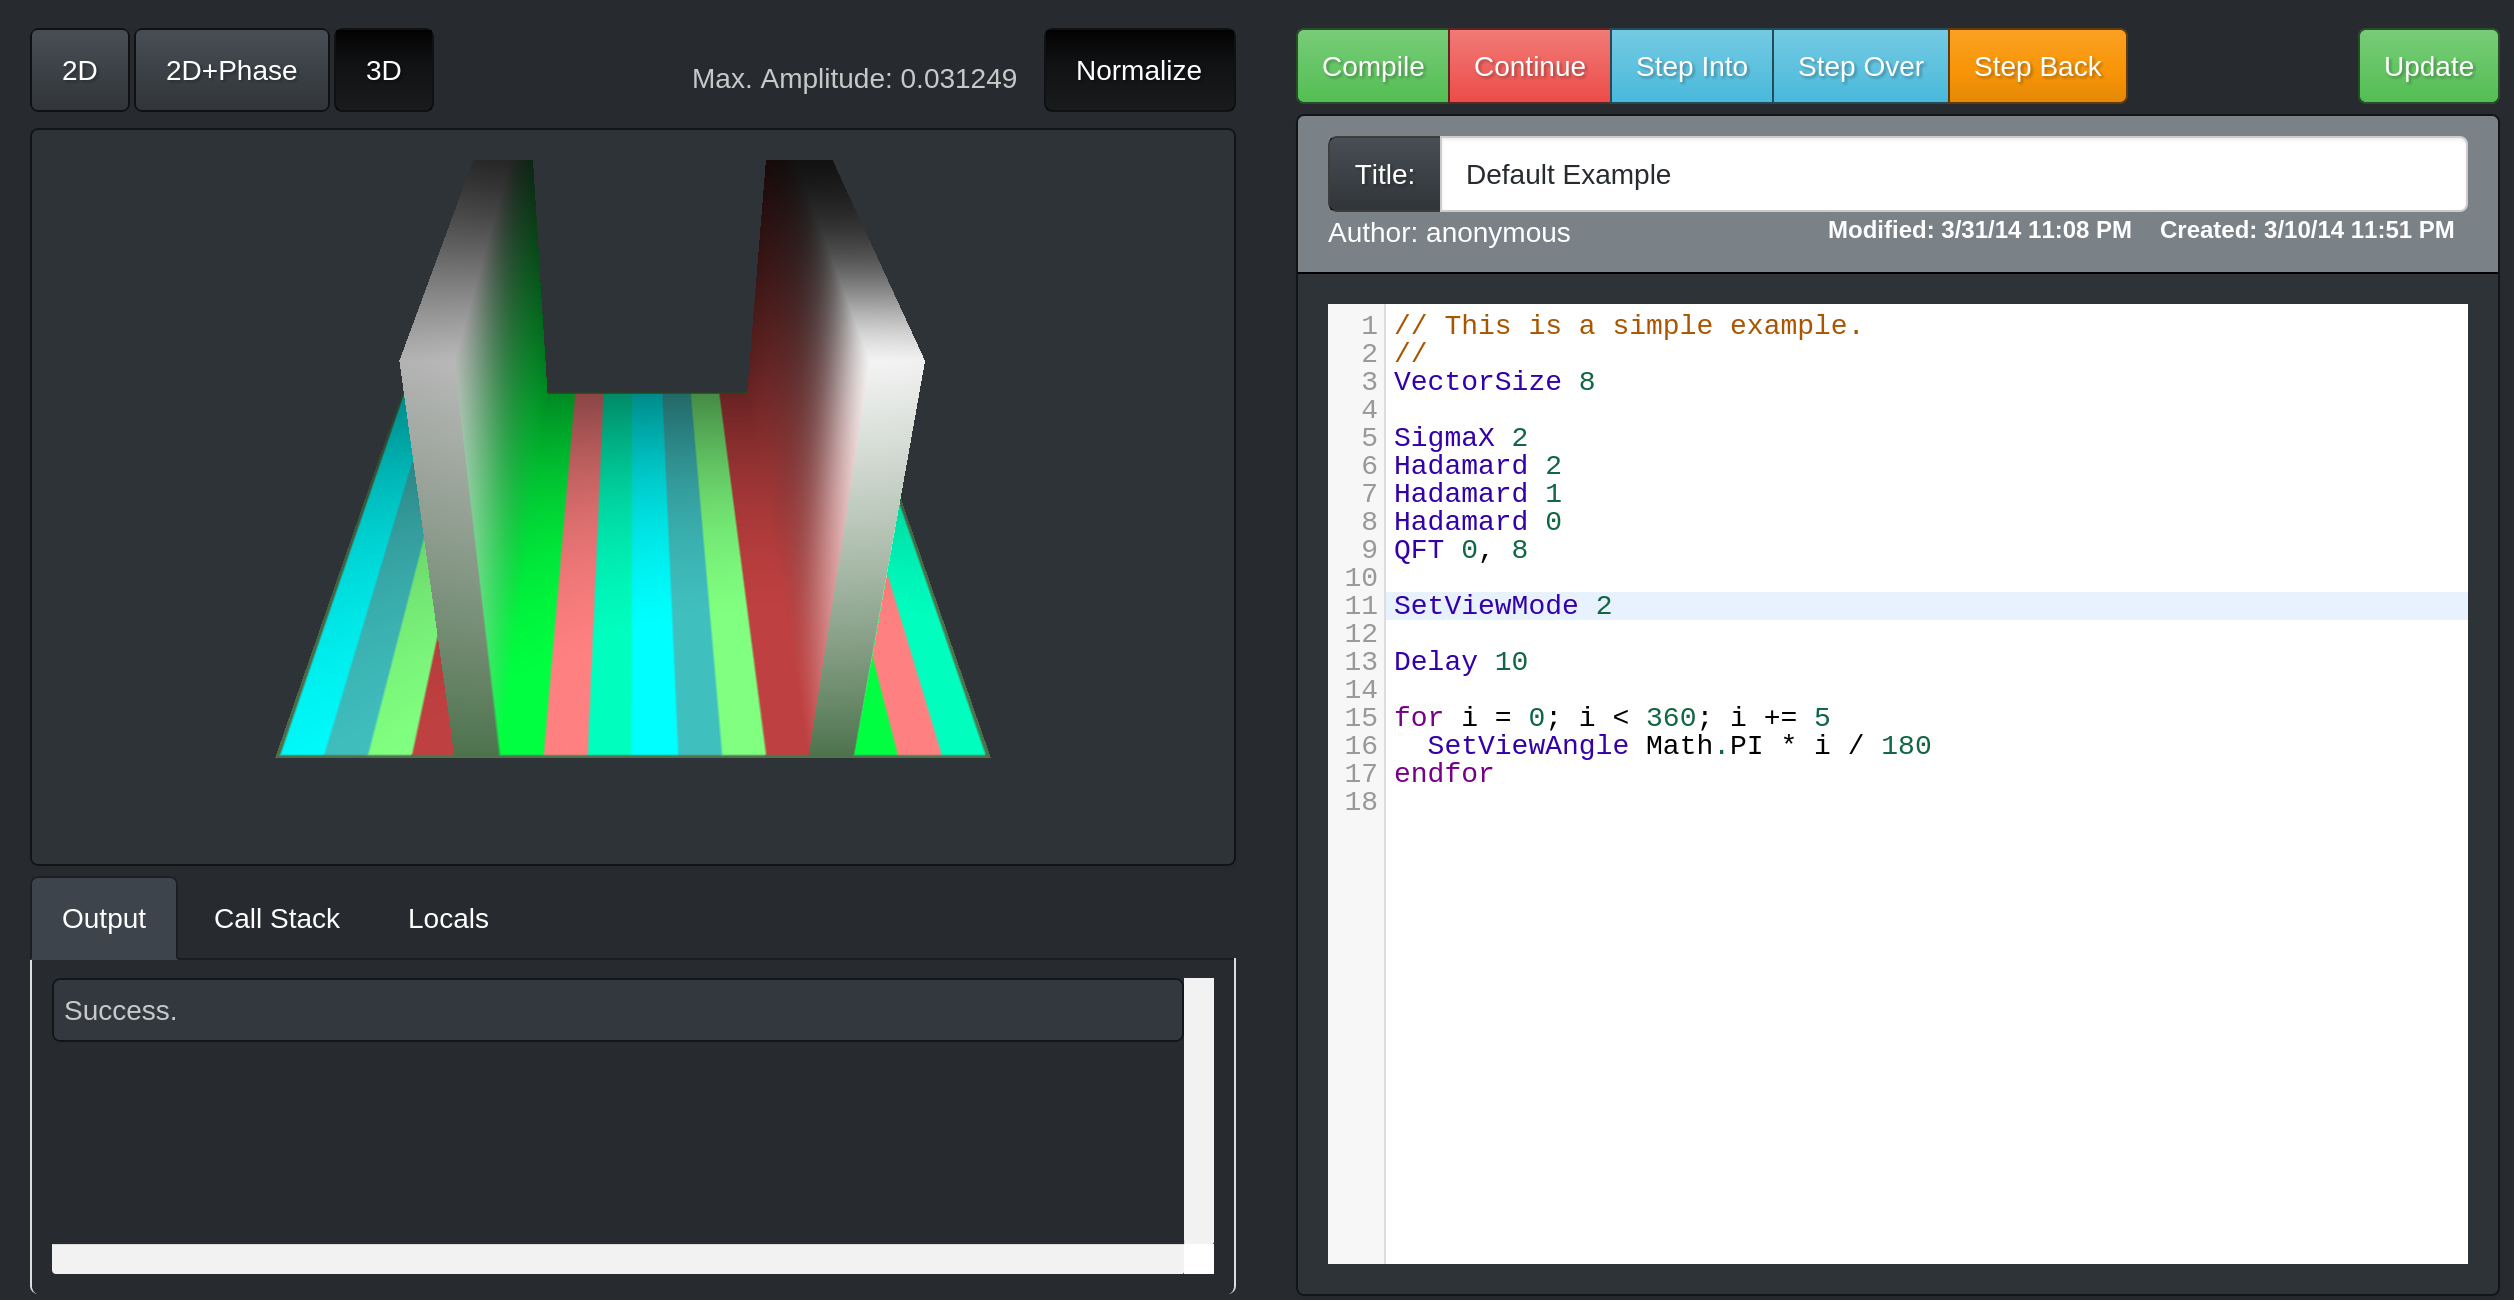Click the 'Success.' output message
Screen dimensions: 2514x1300
[618, 1010]
